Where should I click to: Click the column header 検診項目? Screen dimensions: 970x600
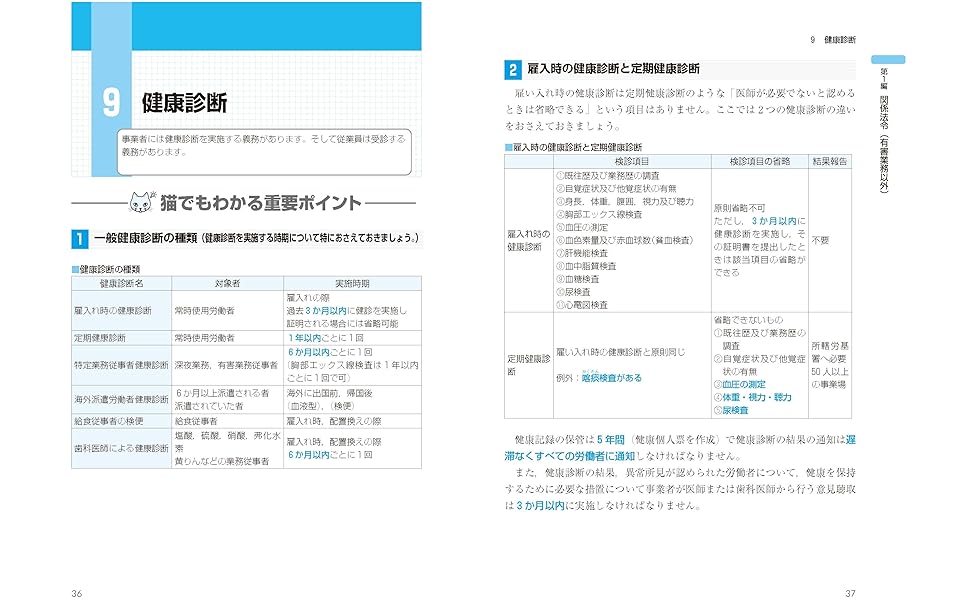pos(632,161)
